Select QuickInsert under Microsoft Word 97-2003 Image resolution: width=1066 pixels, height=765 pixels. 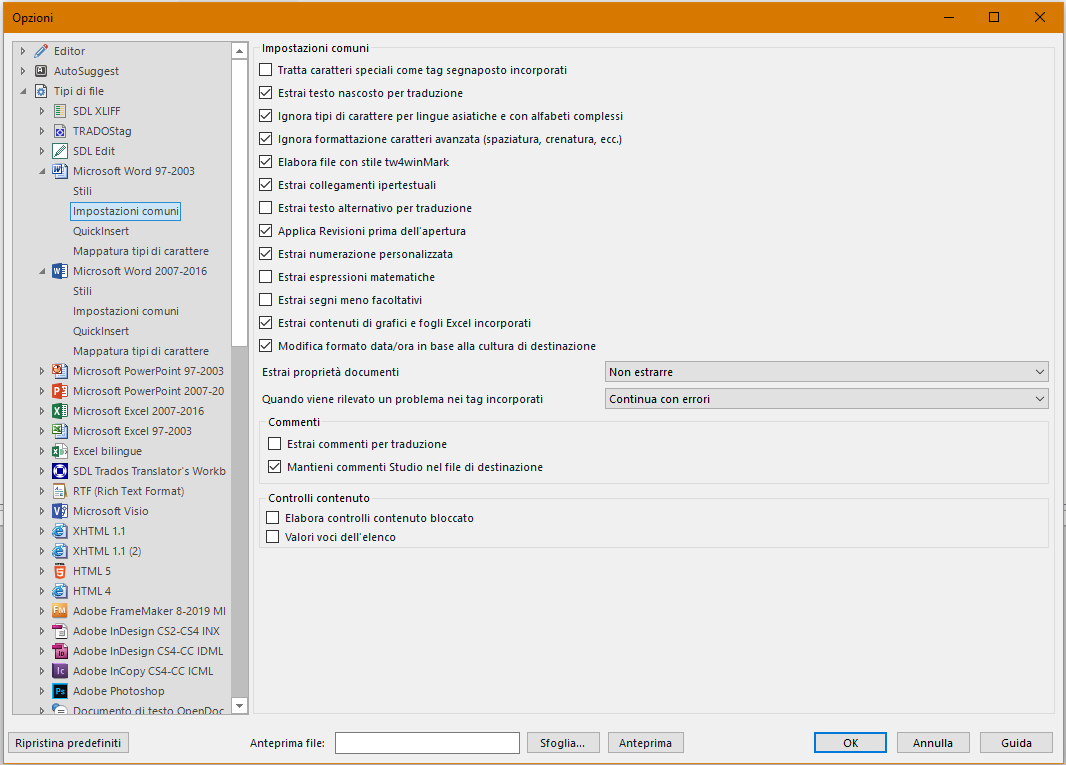pos(101,231)
